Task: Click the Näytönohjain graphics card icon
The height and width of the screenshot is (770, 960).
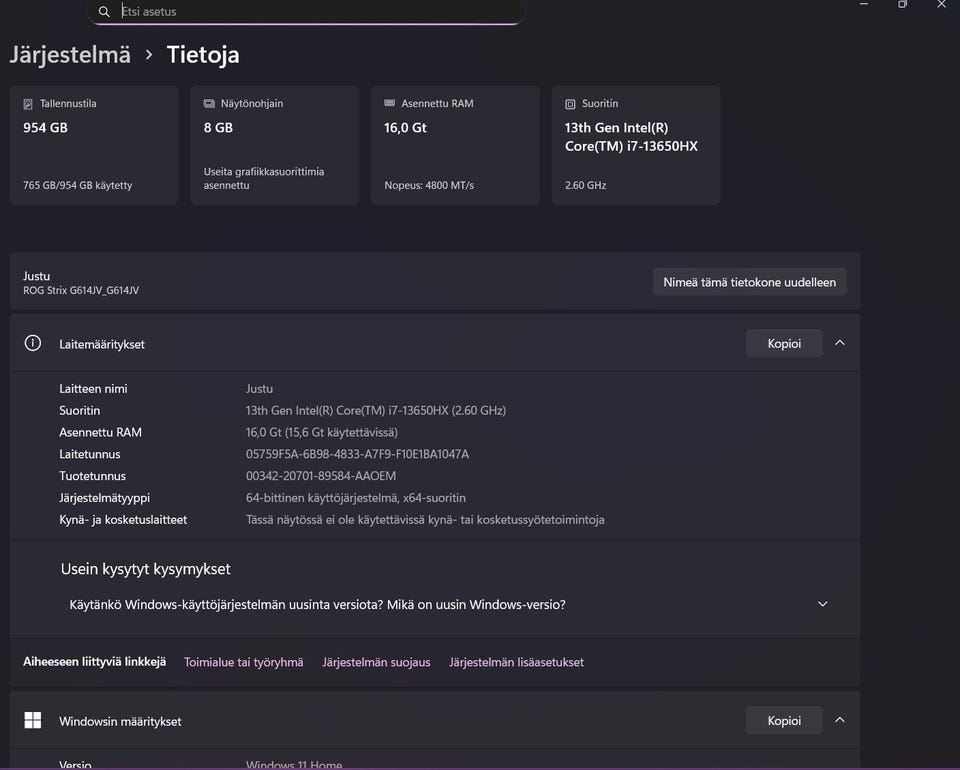Action: 209,104
